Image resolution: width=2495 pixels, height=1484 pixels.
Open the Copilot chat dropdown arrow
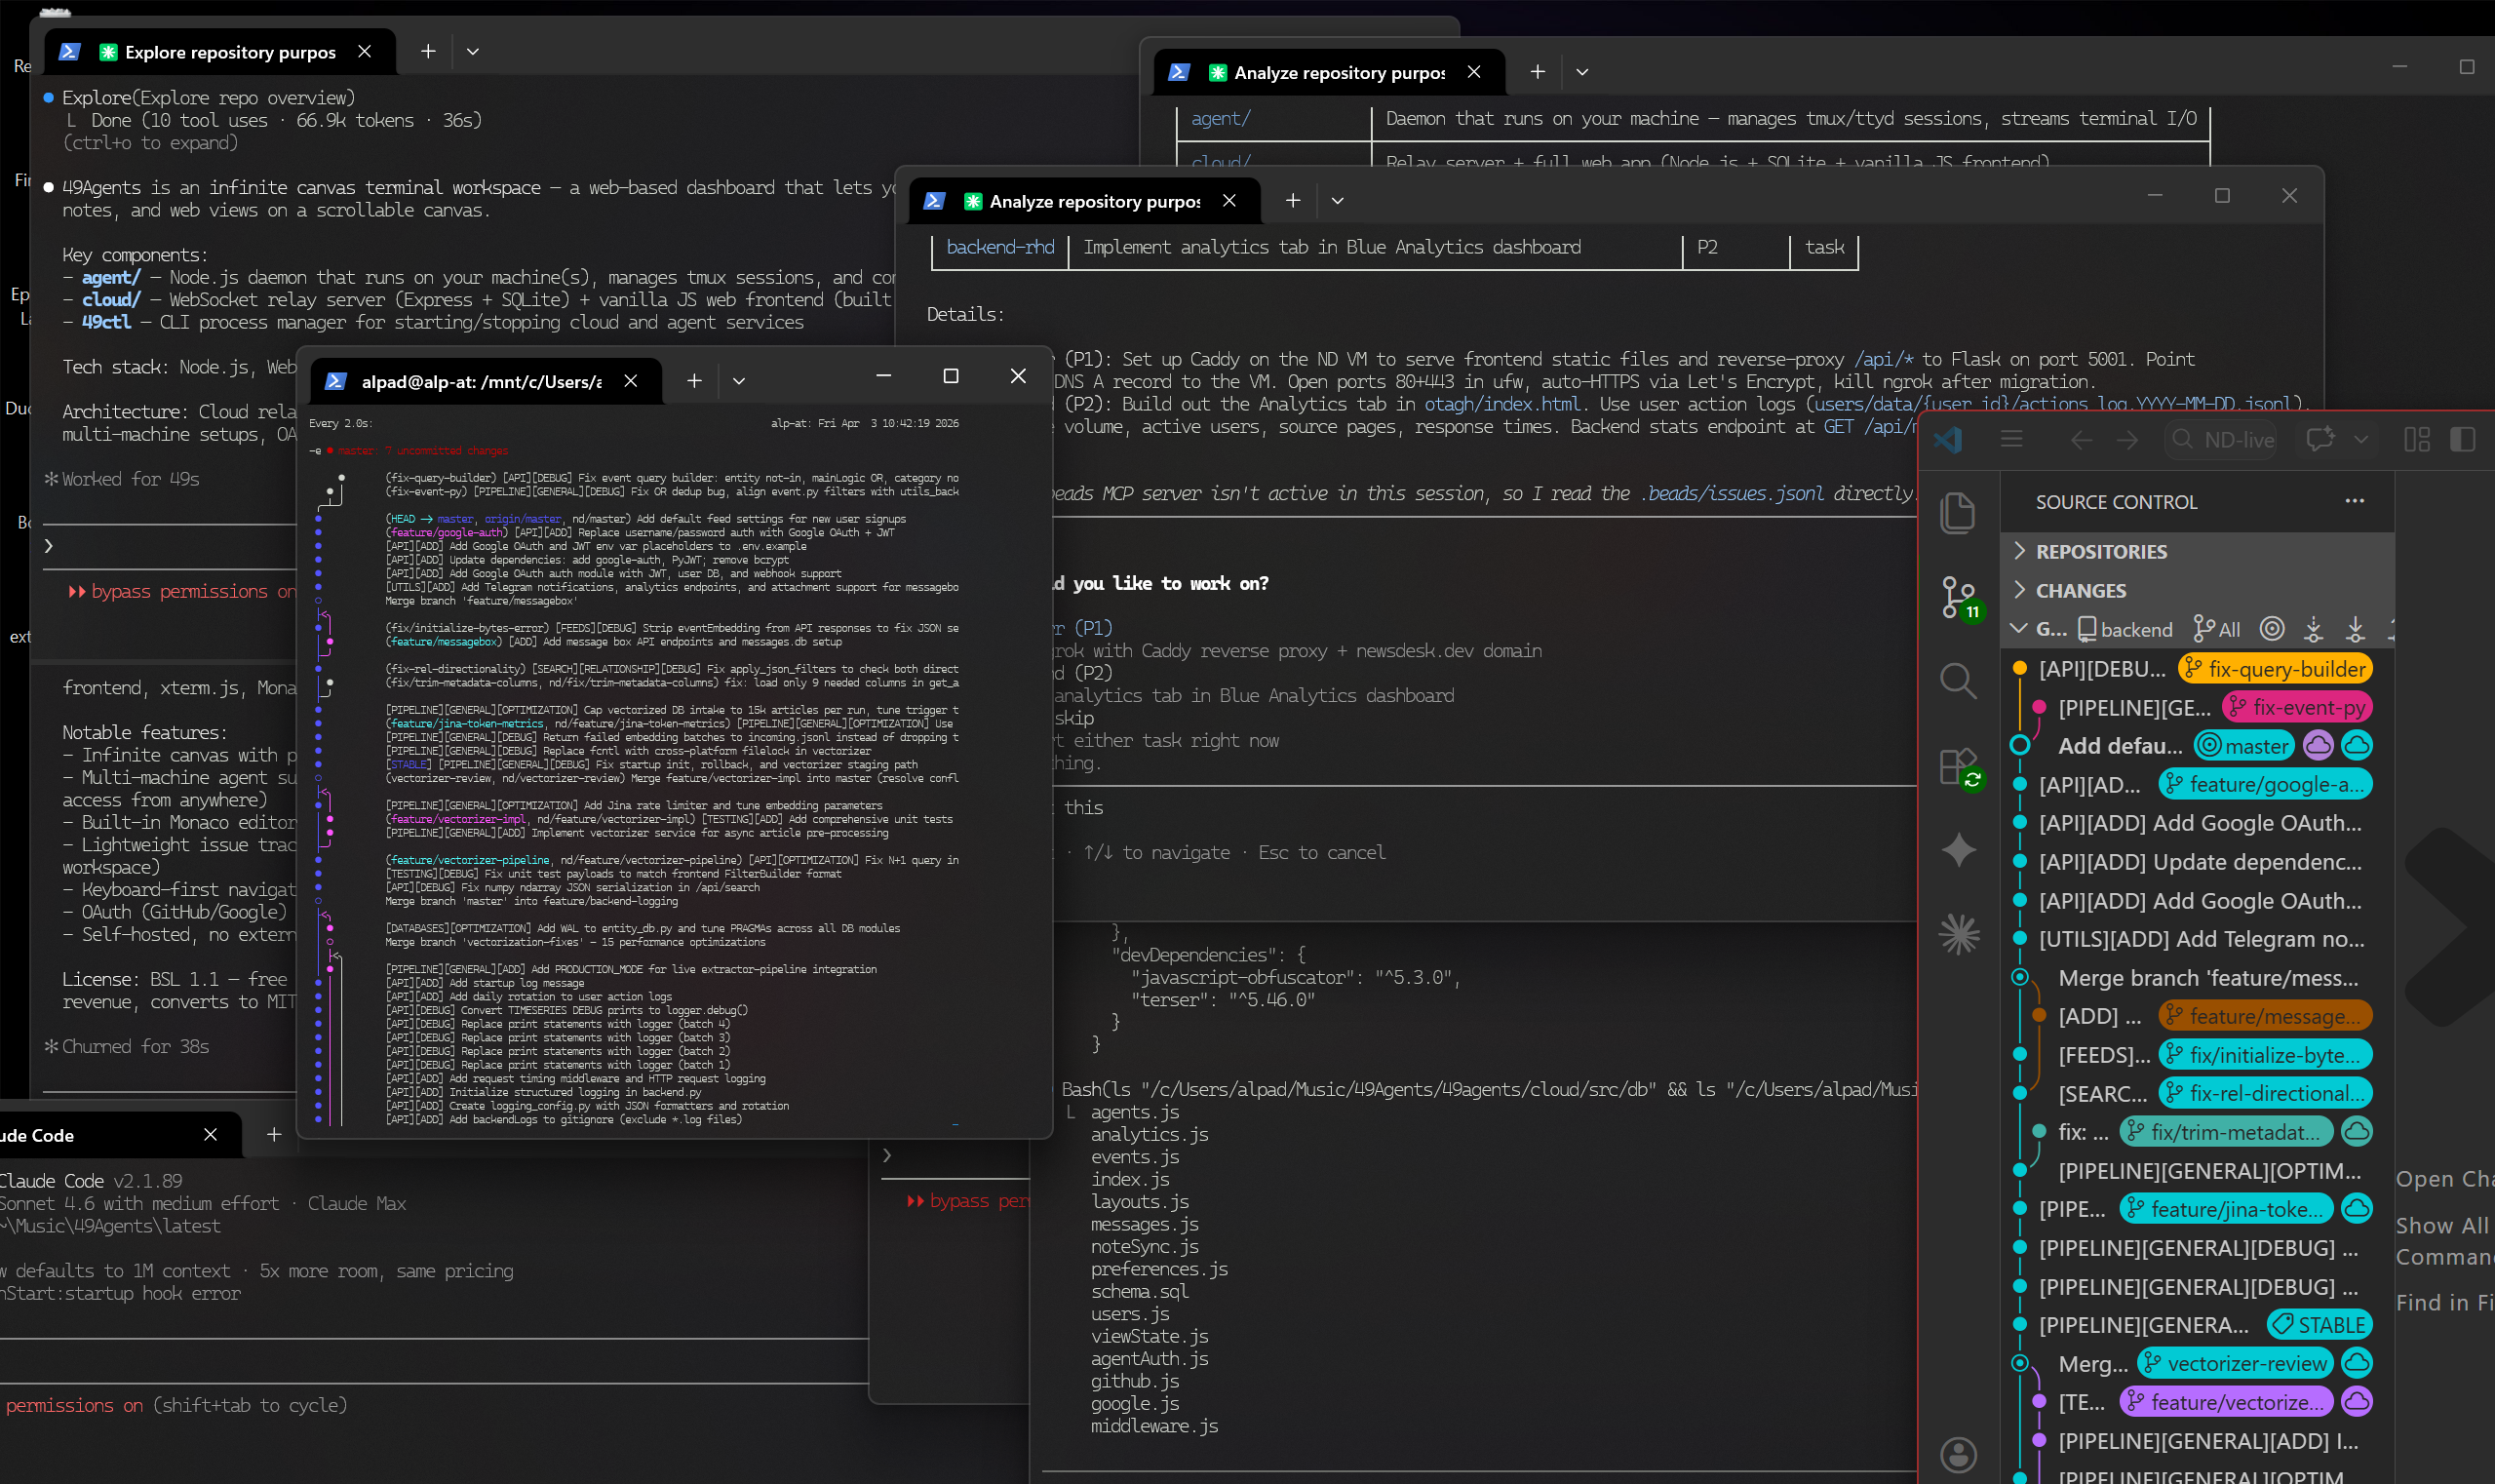(2361, 439)
